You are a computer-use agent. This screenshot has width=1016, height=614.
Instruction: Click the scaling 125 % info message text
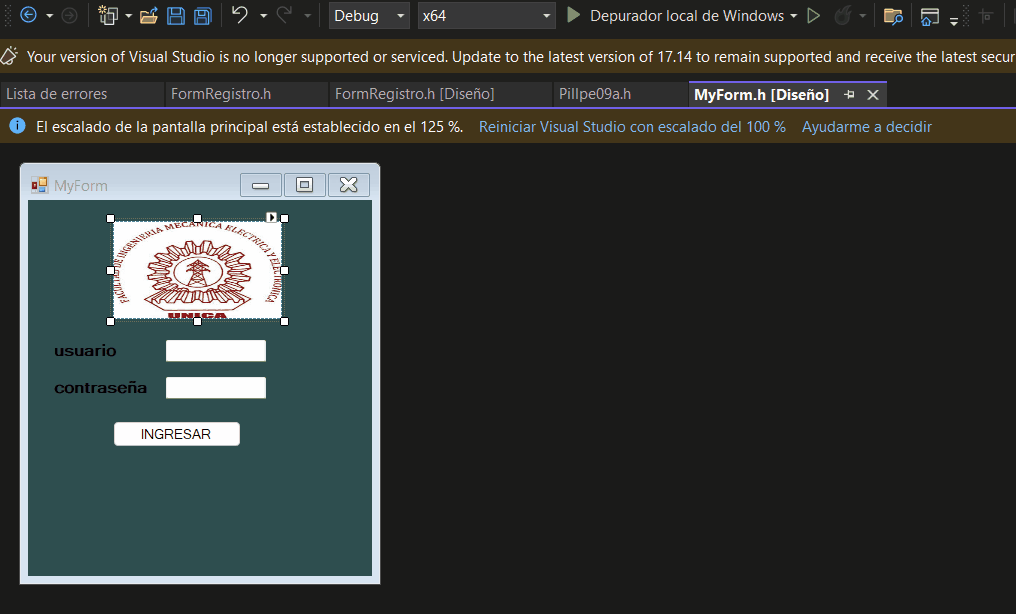(x=249, y=126)
